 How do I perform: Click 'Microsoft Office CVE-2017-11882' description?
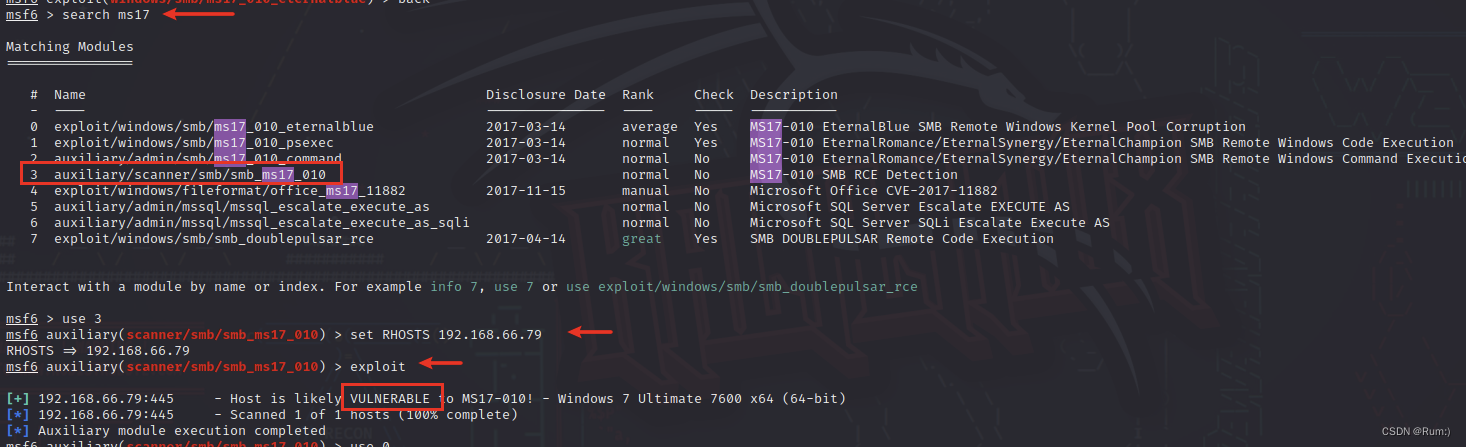coord(874,191)
